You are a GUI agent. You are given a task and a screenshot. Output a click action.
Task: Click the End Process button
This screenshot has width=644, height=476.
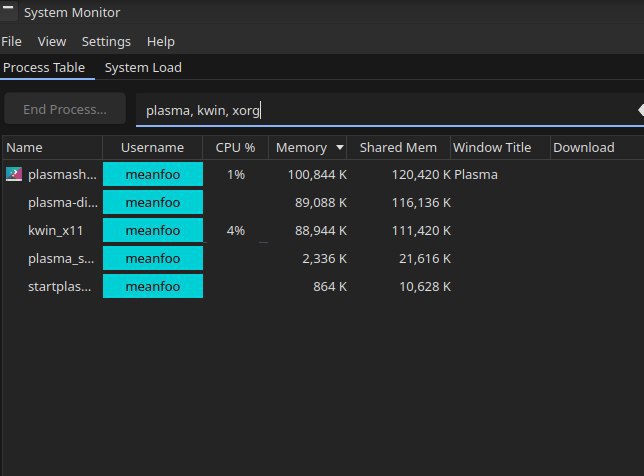(65, 109)
